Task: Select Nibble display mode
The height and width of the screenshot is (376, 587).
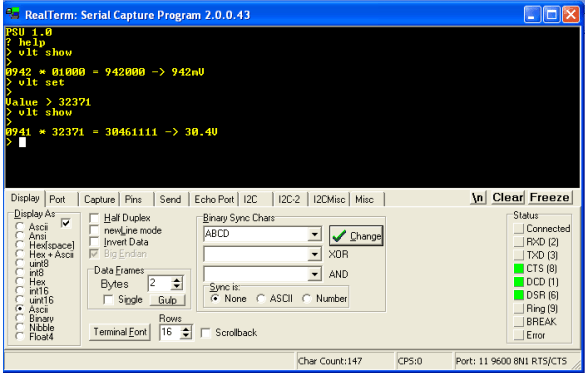Action: point(19,328)
